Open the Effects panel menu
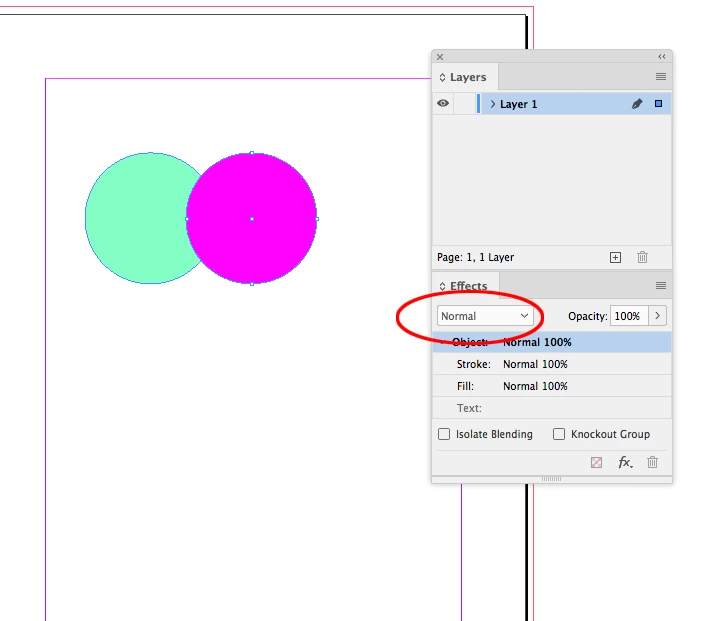Viewport: 720px width, 621px height. (661, 286)
